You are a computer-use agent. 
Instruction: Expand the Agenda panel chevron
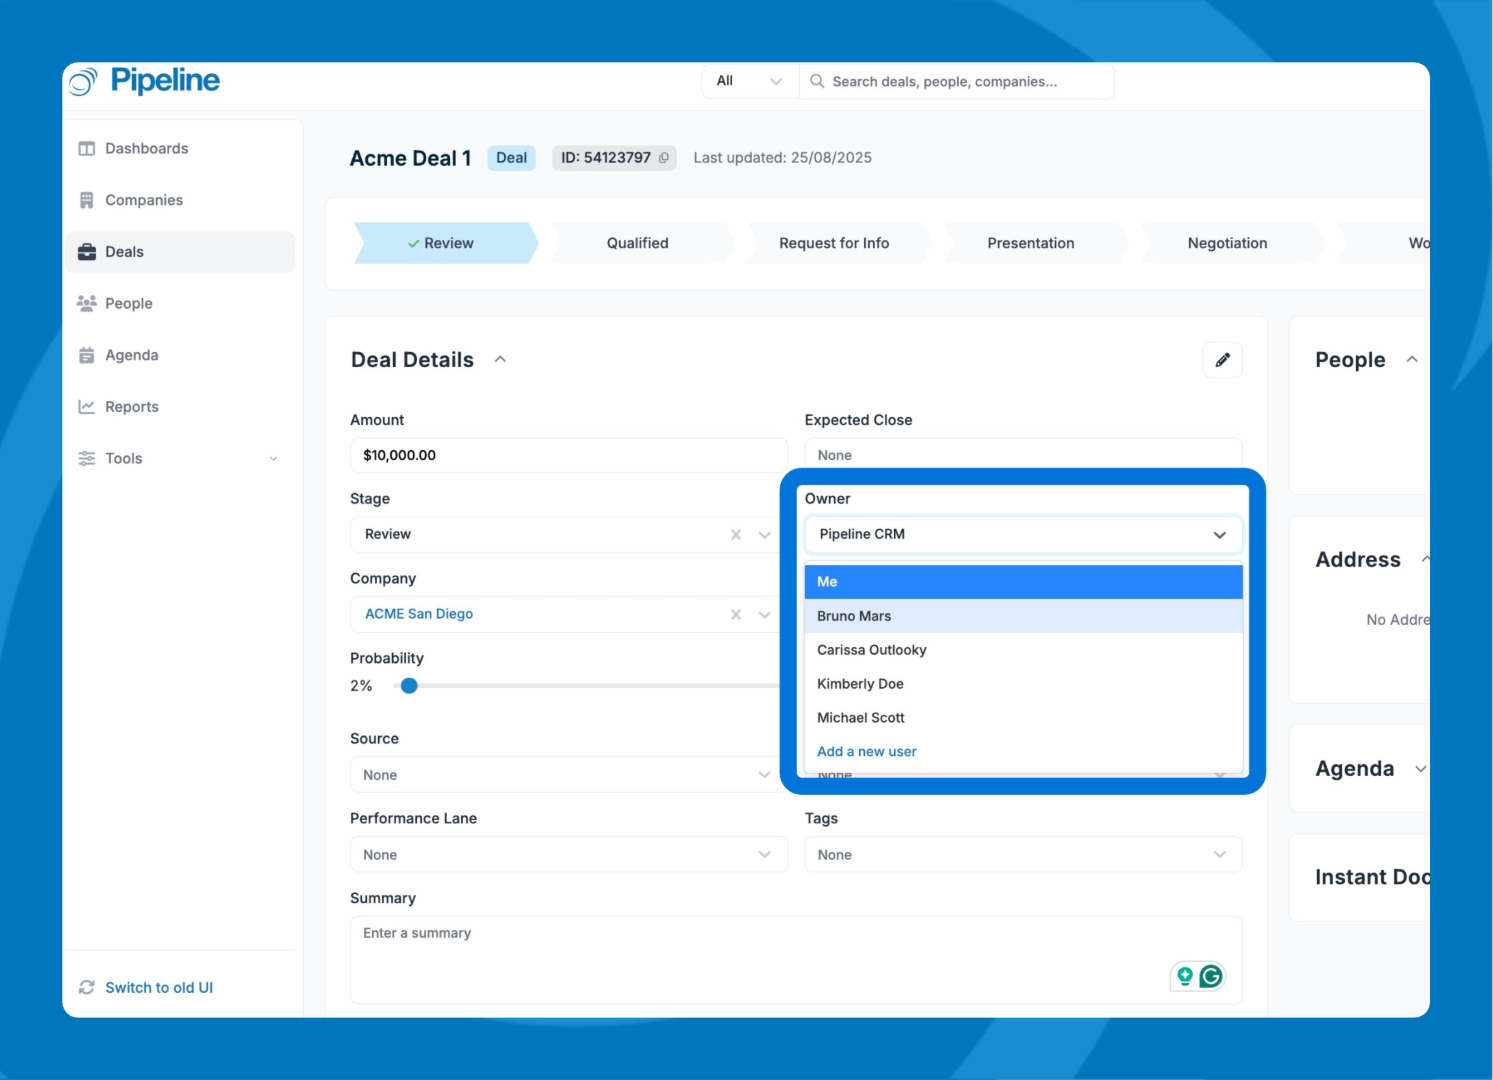1420,769
